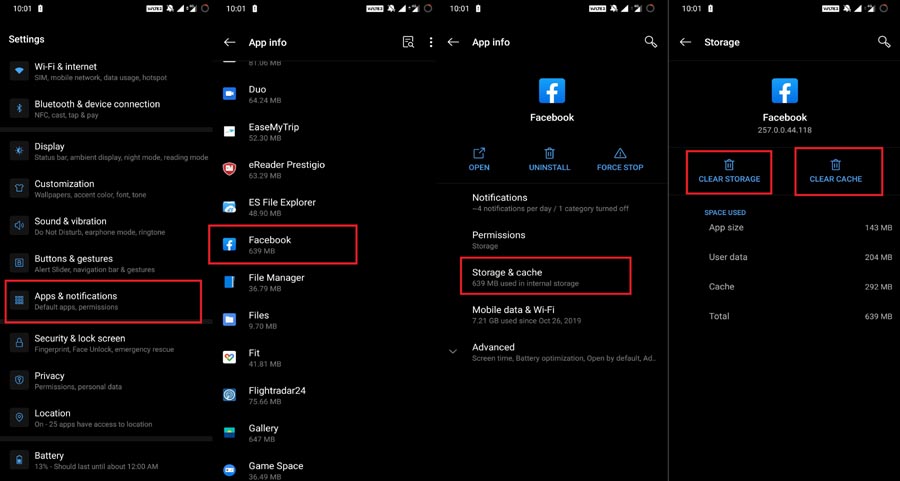Tap CLEAR CACHE button
Screen dimensions: 900x481
coord(839,171)
